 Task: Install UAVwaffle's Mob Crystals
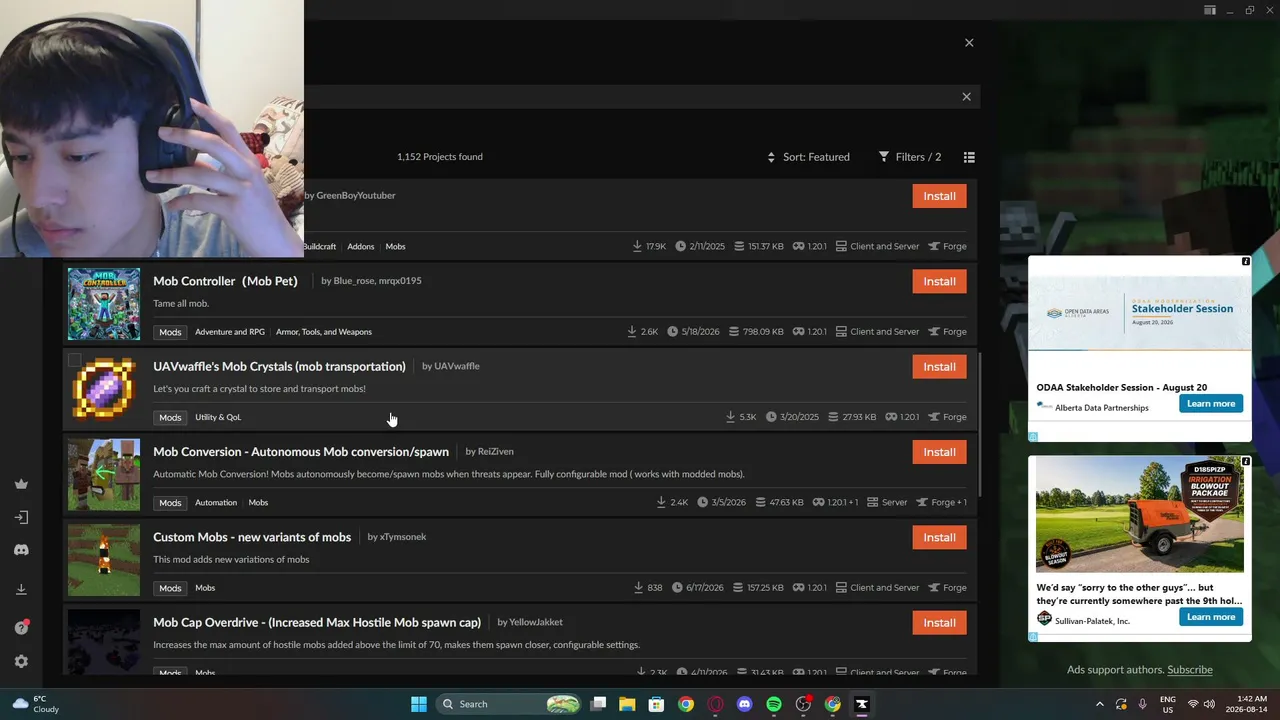pyautogui.click(x=939, y=366)
